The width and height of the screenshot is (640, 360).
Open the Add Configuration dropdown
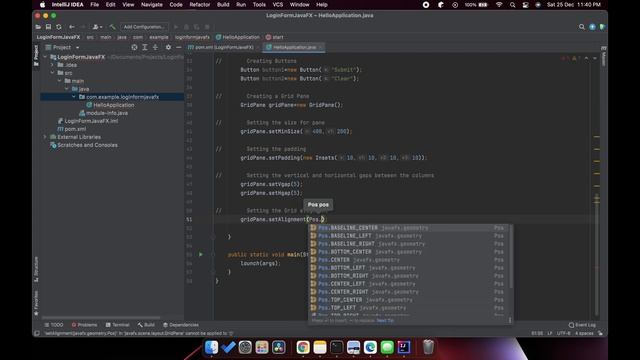[144, 27]
